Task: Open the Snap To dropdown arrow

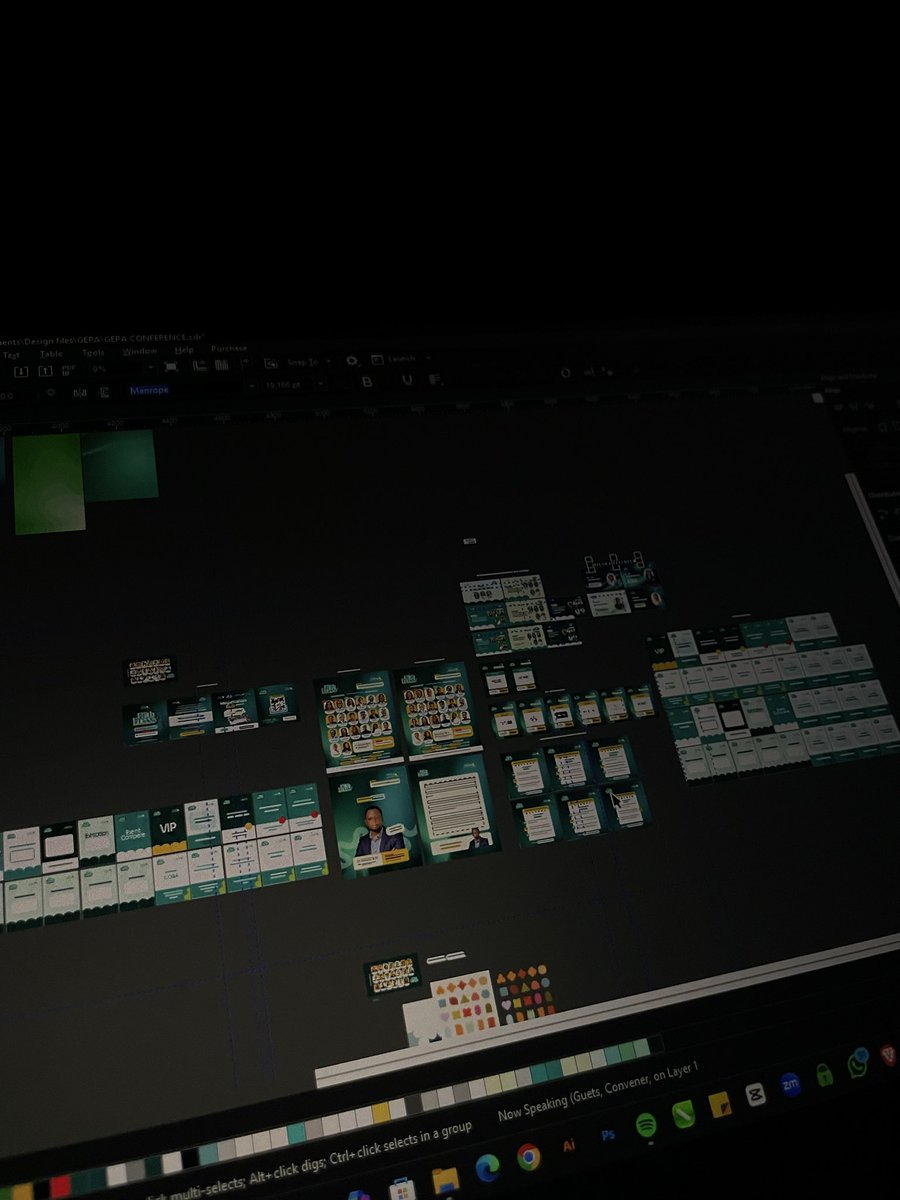Action: pos(326,362)
